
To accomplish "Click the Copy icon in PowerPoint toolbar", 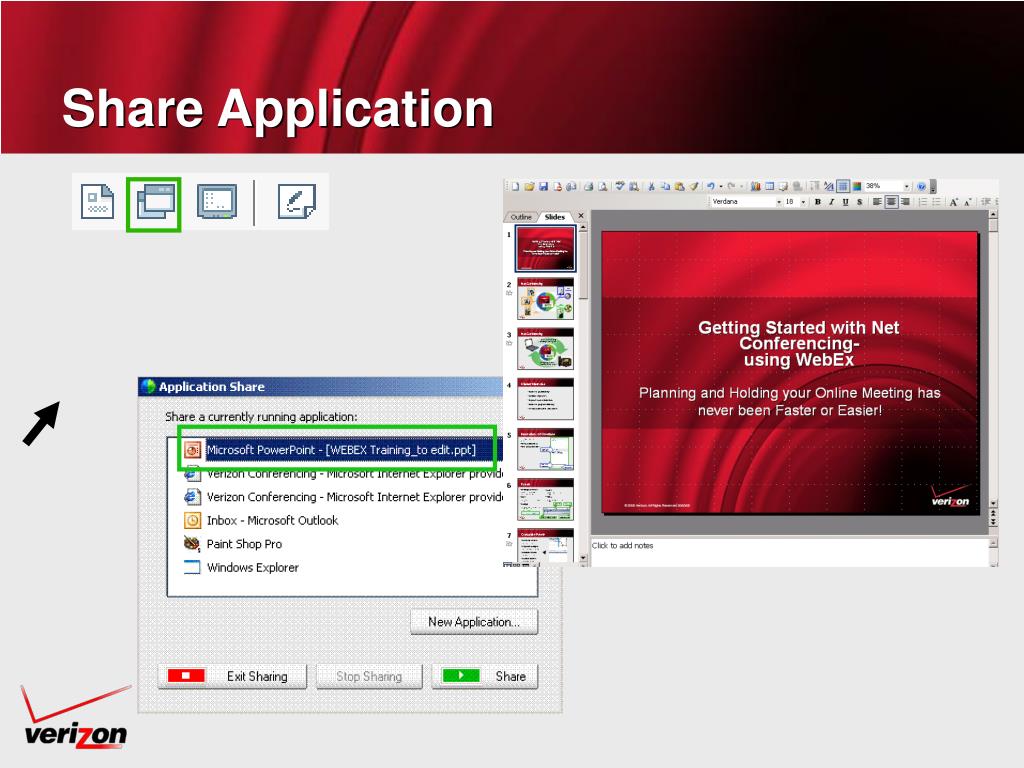I will coord(666,186).
